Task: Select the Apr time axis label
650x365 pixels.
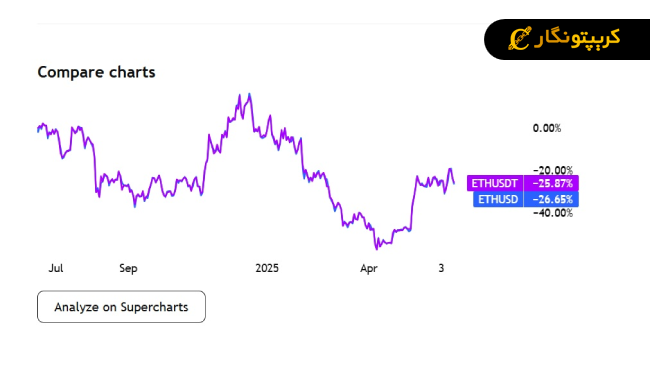Action: click(369, 268)
